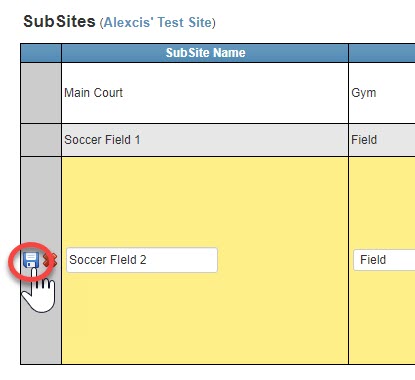Click yellow empty area above the Field input
This screenshot has height=380, width=415.
[382, 202]
